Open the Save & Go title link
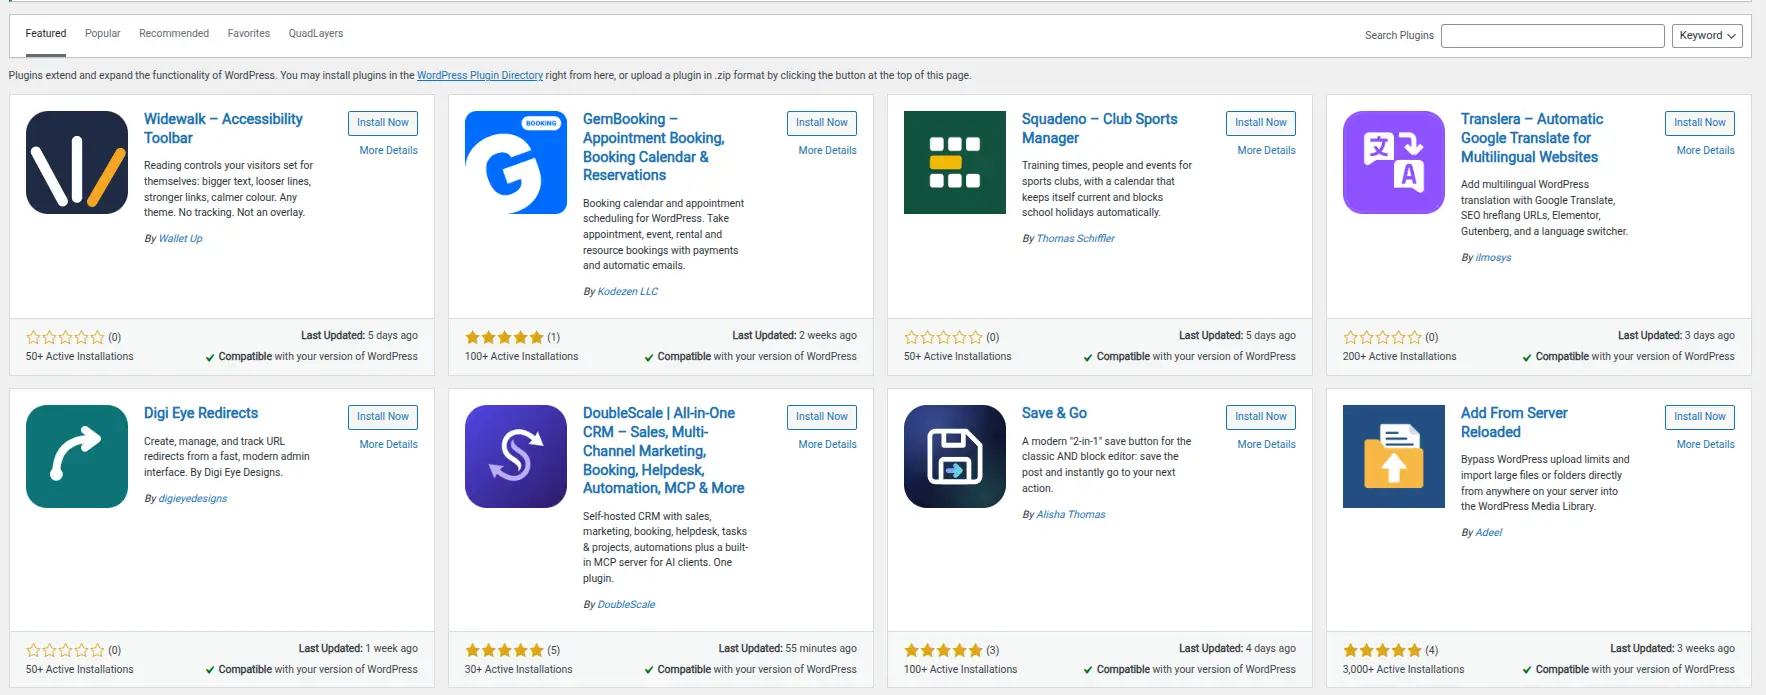 pos(1054,413)
